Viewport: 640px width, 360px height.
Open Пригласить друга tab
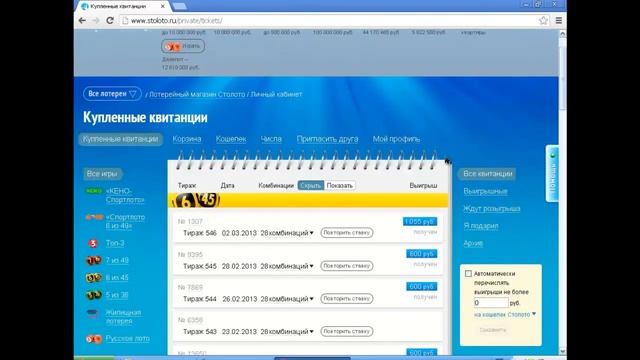(327, 139)
